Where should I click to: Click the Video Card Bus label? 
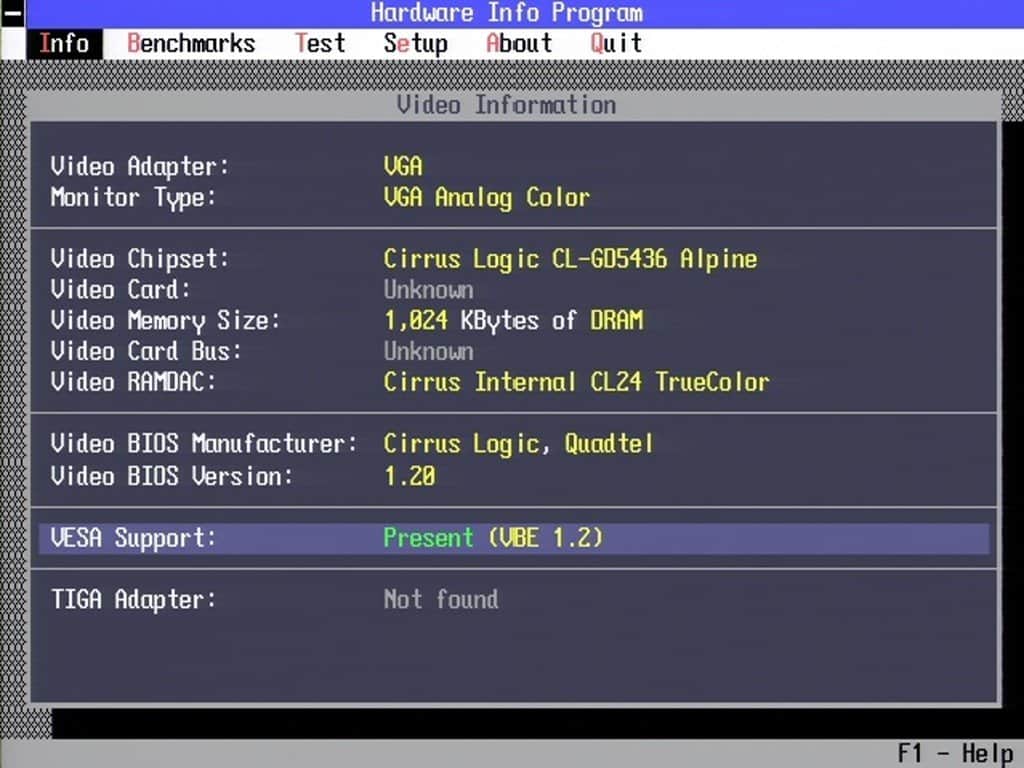[x=146, y=351]
